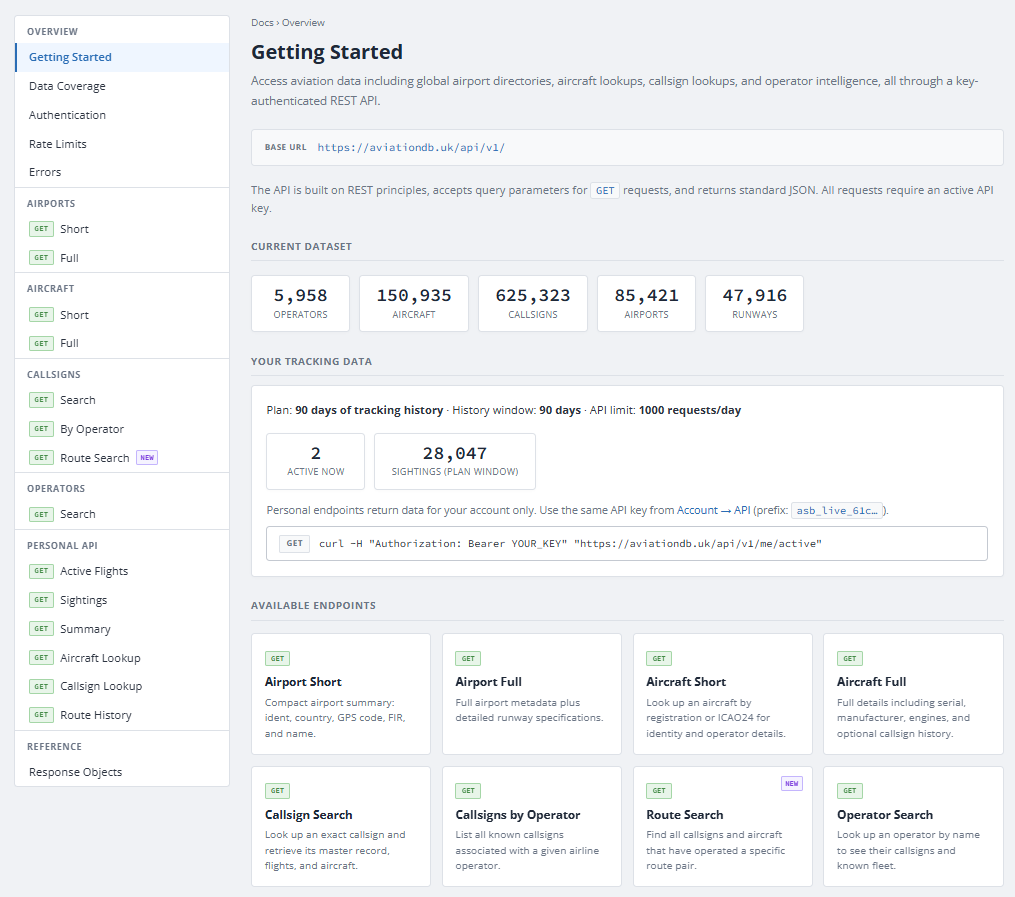Open Route Search in sidebar

pyautogui.click(x=122, y=458)
